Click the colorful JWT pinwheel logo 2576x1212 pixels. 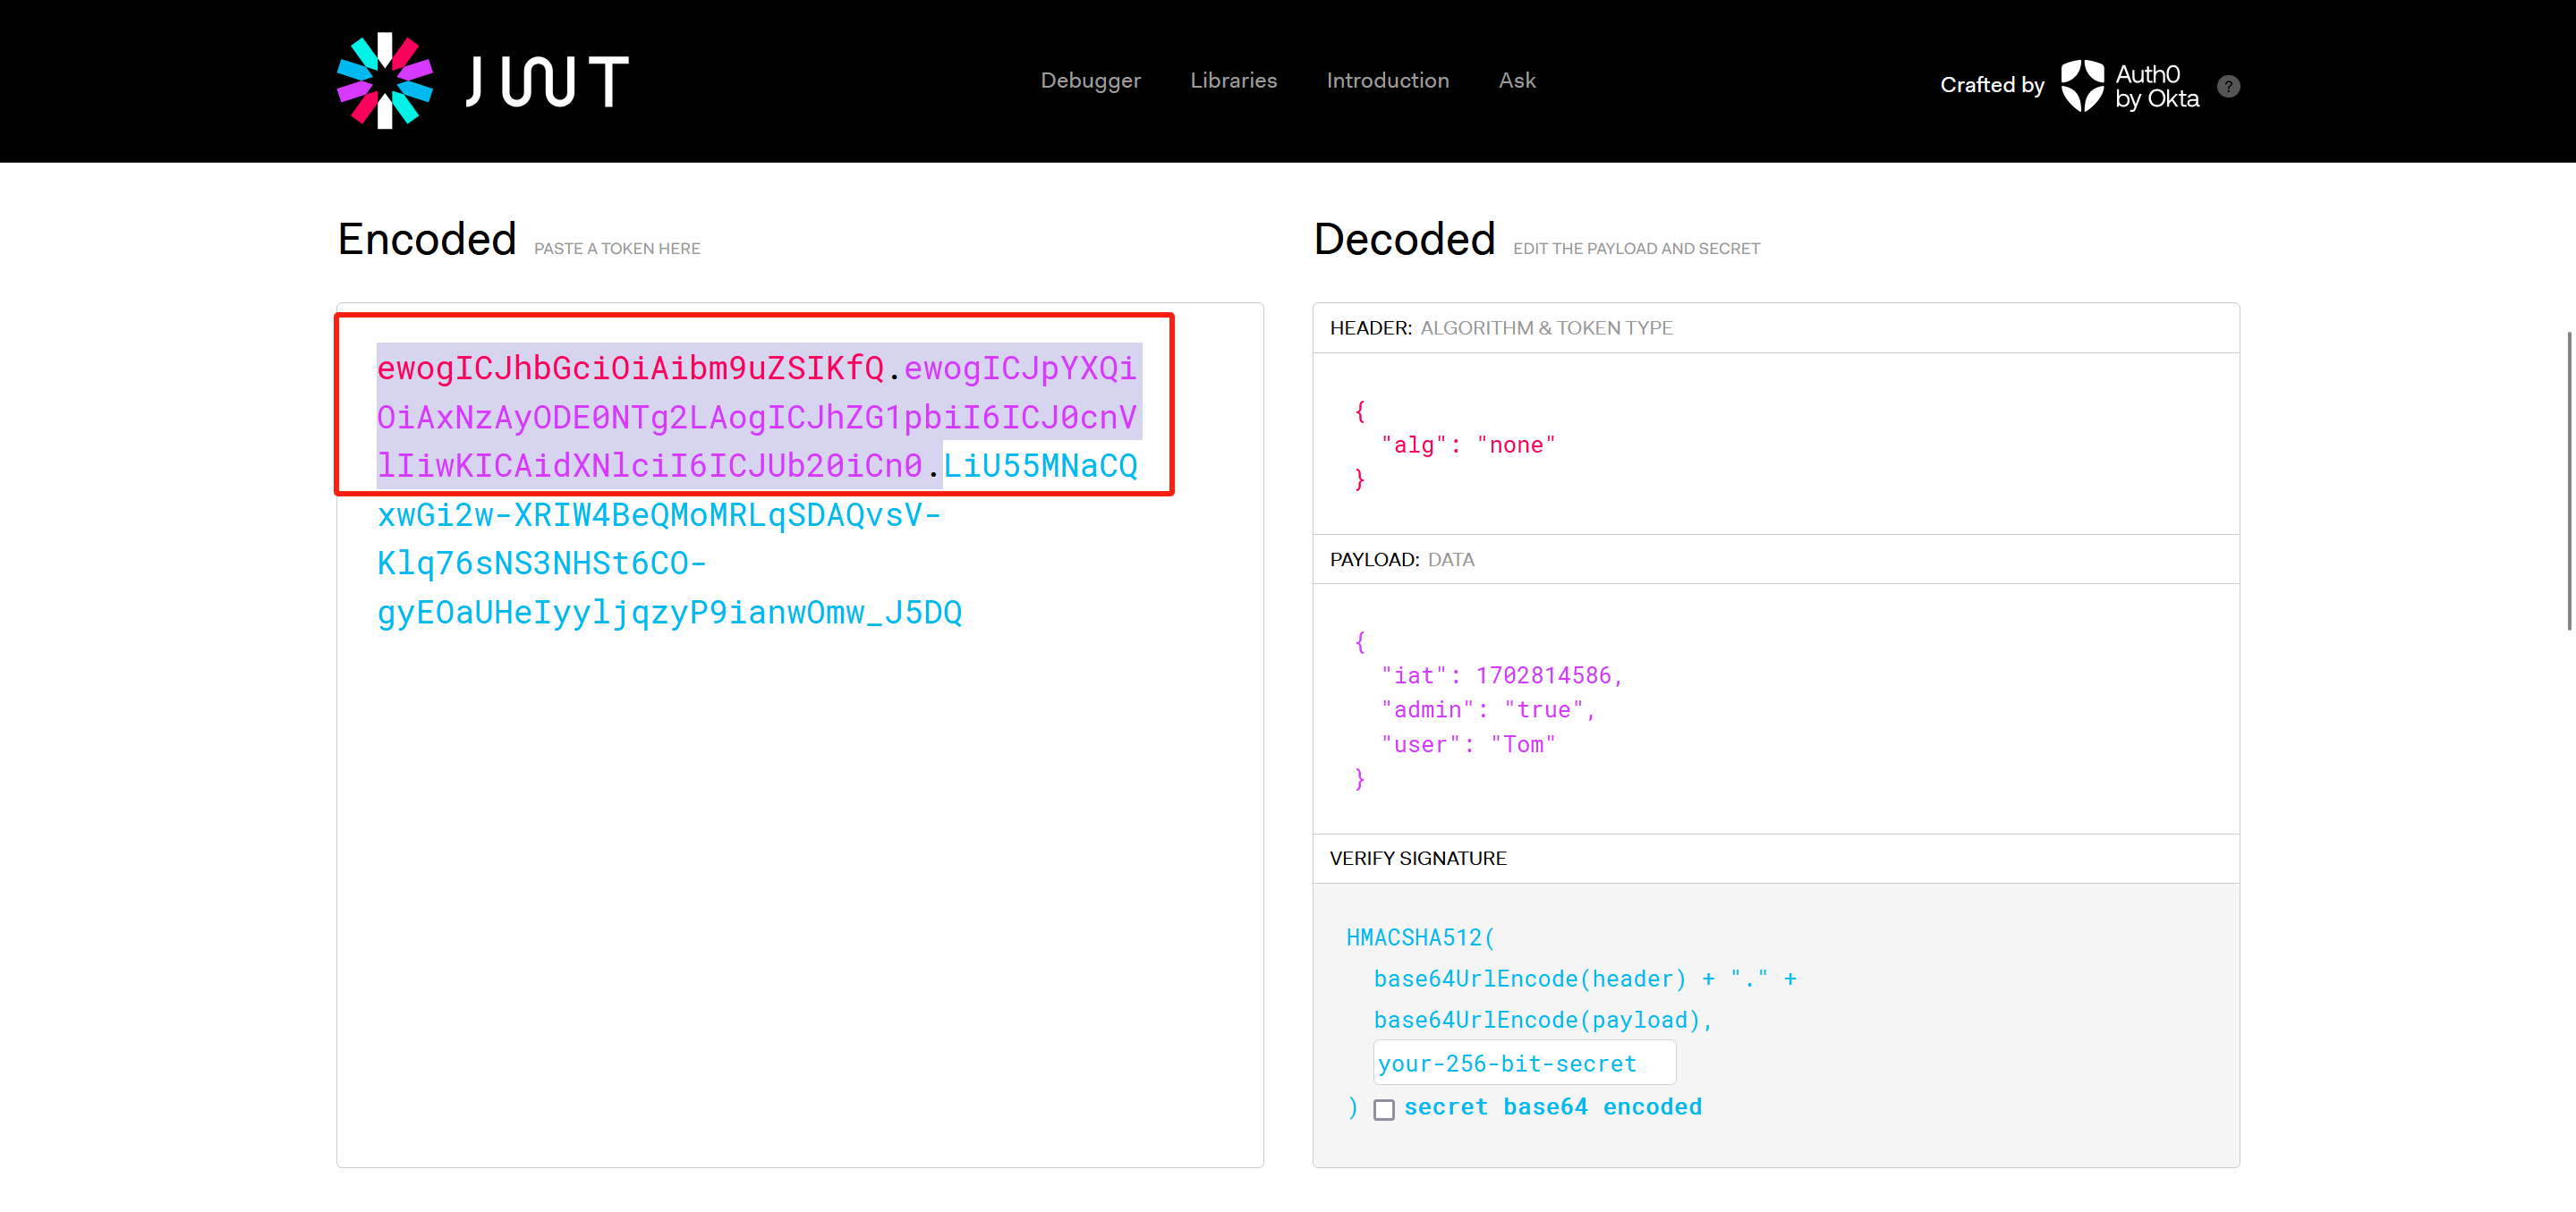tap(384, 81)
